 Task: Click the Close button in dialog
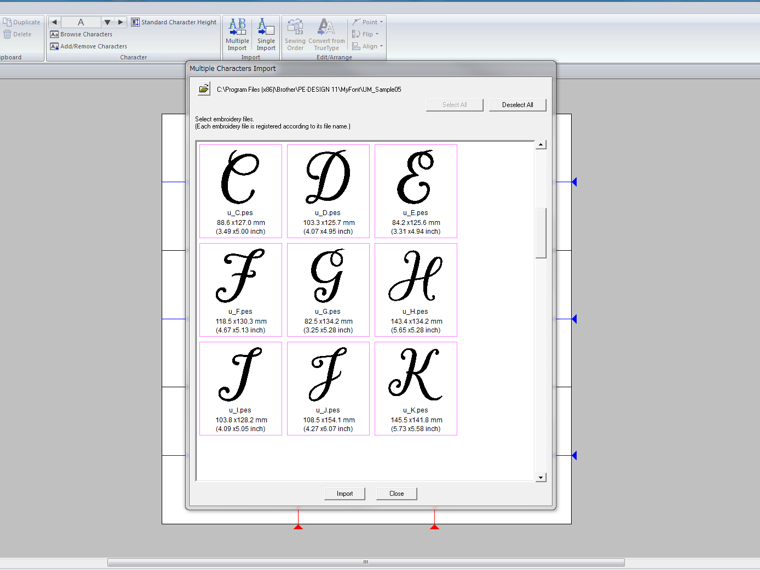point(396,493)
